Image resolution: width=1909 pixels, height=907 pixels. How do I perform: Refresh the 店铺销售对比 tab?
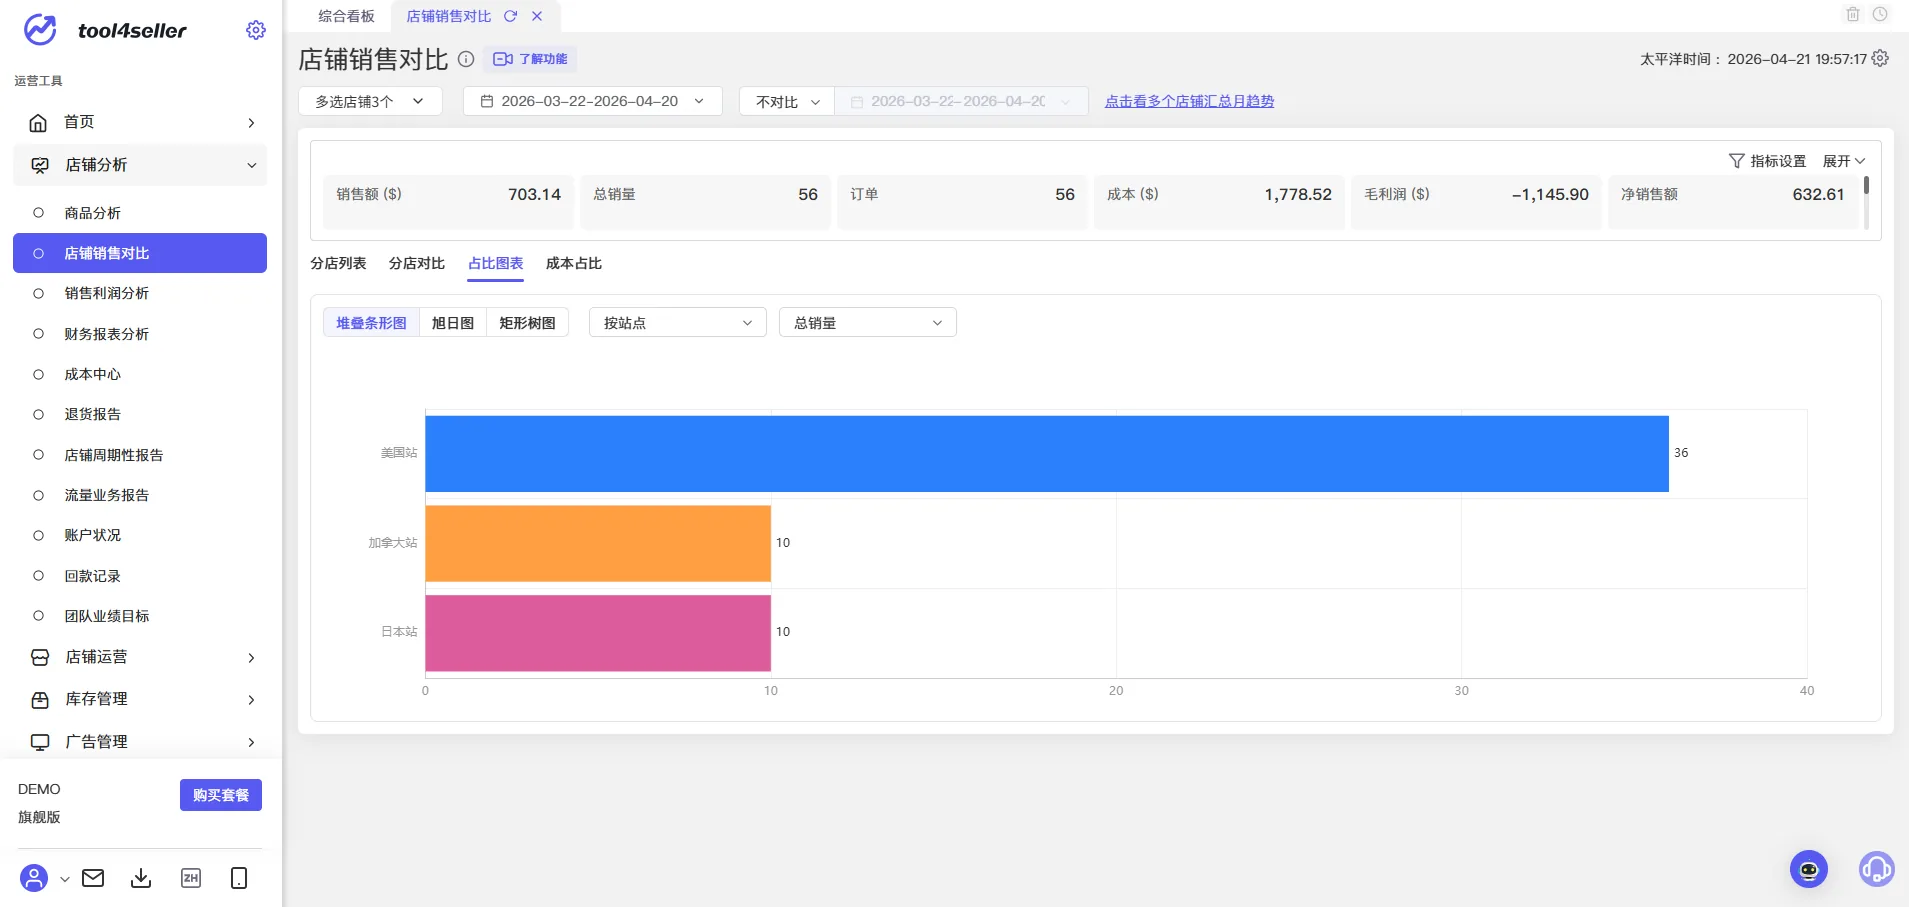511,16
